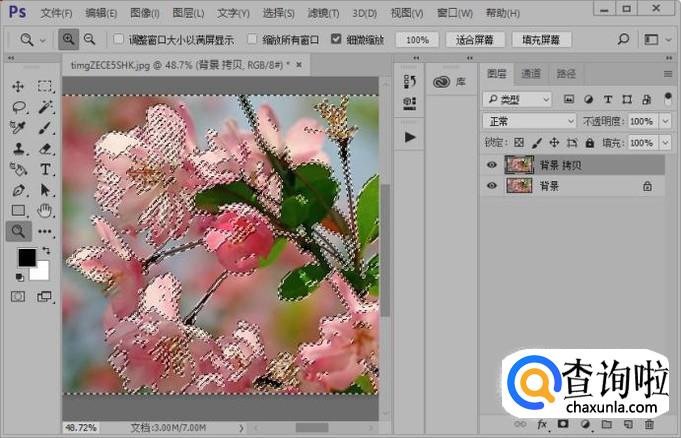Pick the Lasso tool
The image size is (681, 438).
19,107
